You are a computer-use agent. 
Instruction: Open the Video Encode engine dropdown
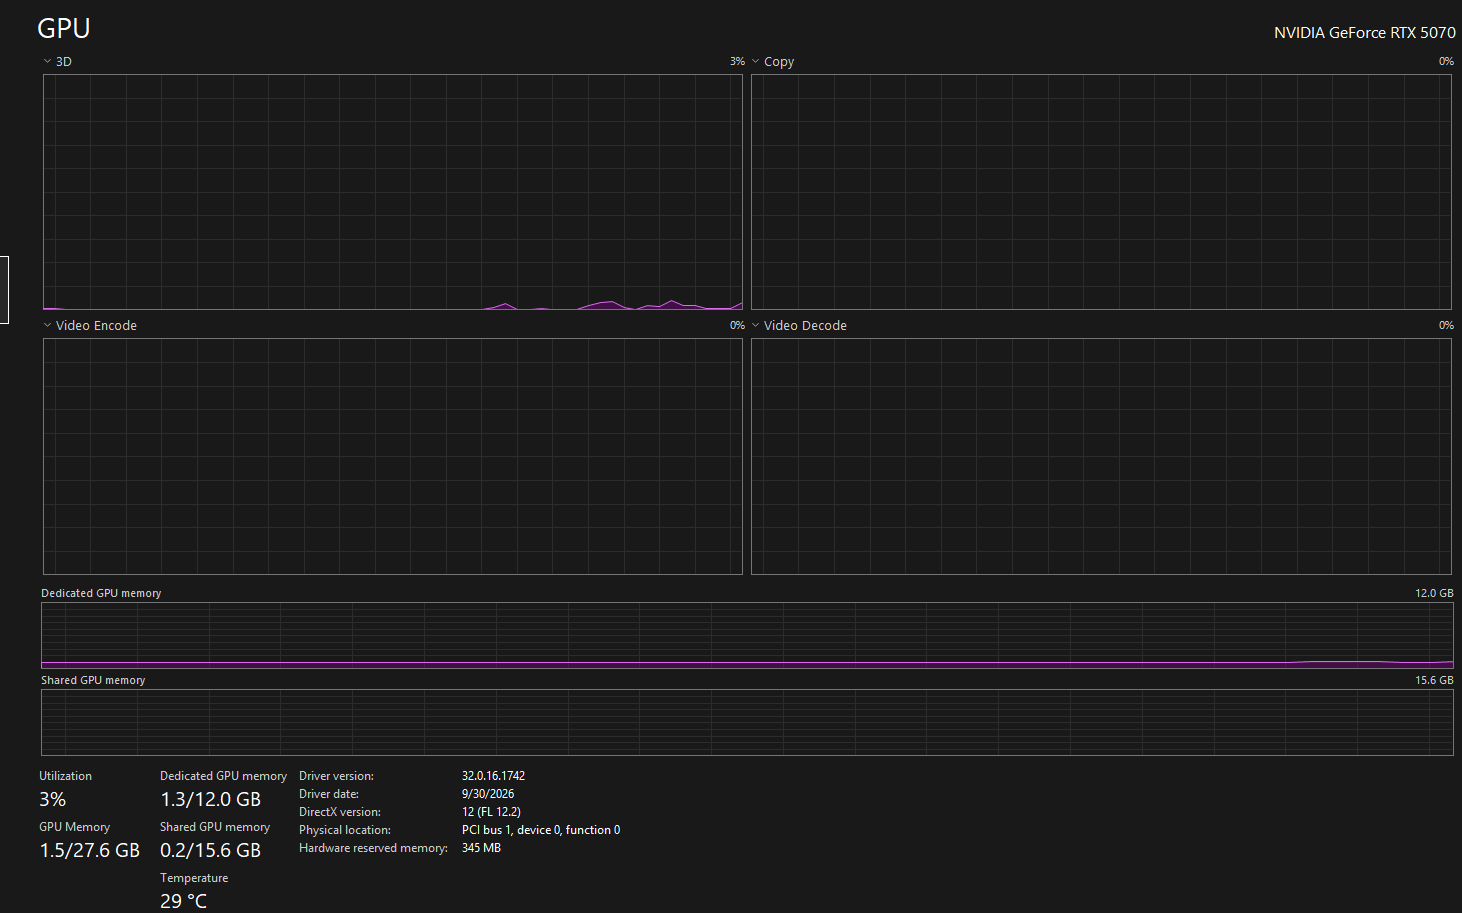[x=90, y=325]
